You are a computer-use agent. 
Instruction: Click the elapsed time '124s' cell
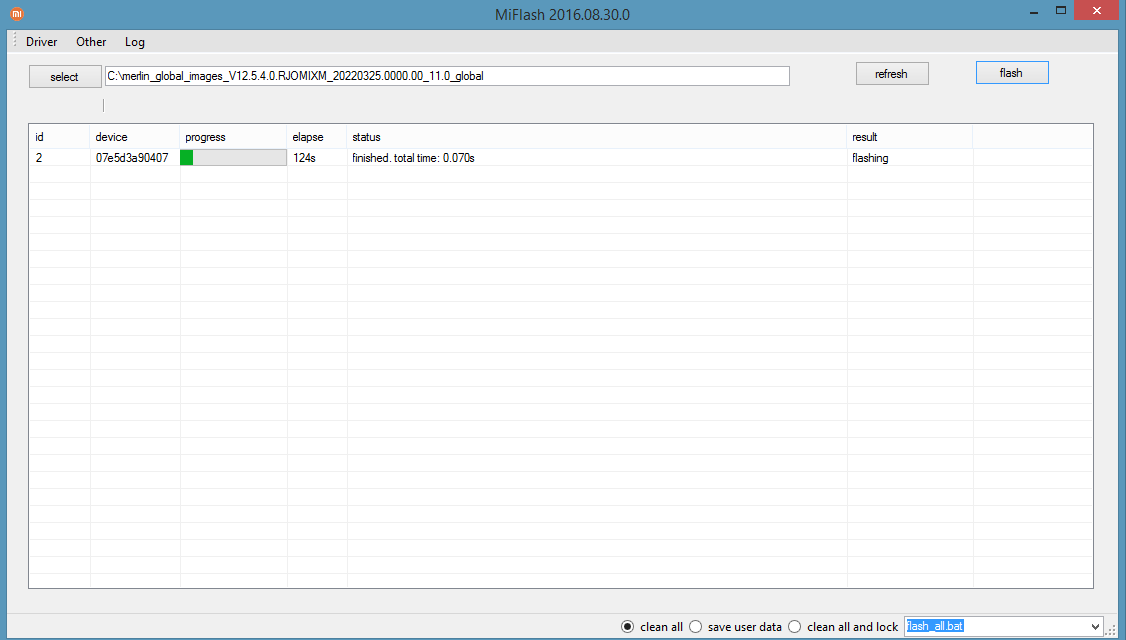(x=304, y=158)
